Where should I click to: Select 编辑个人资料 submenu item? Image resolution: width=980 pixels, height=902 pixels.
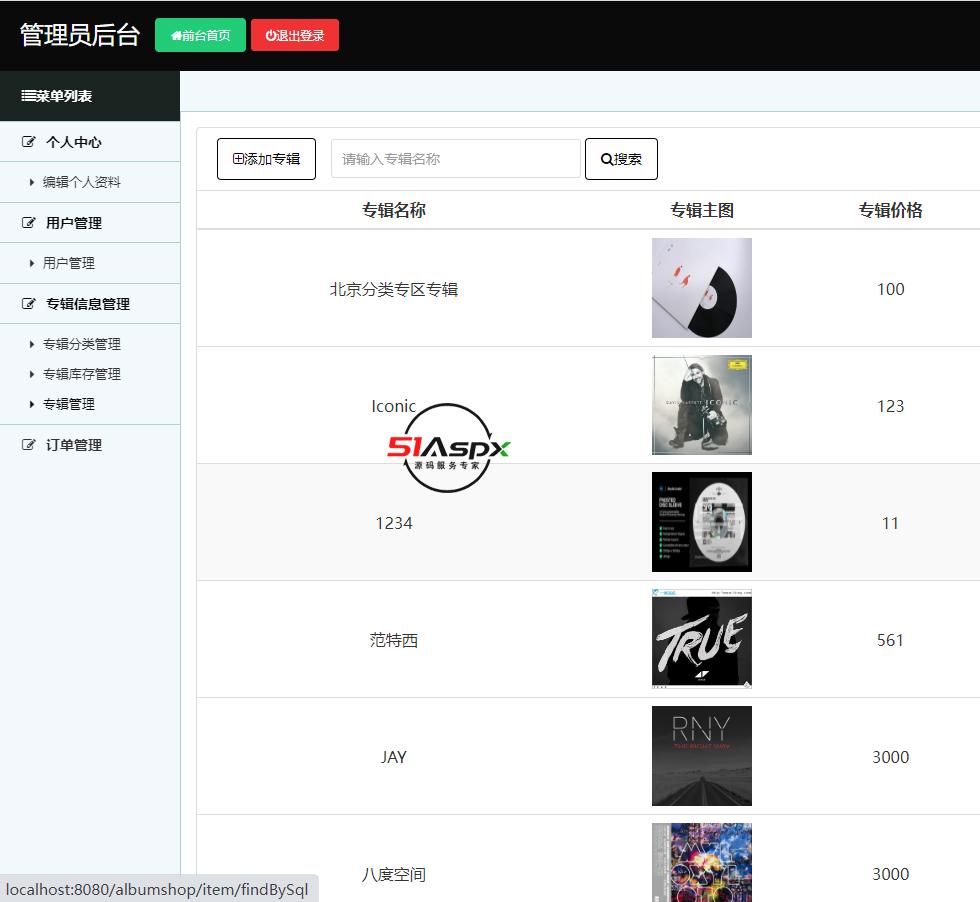[x=82, y=182]
